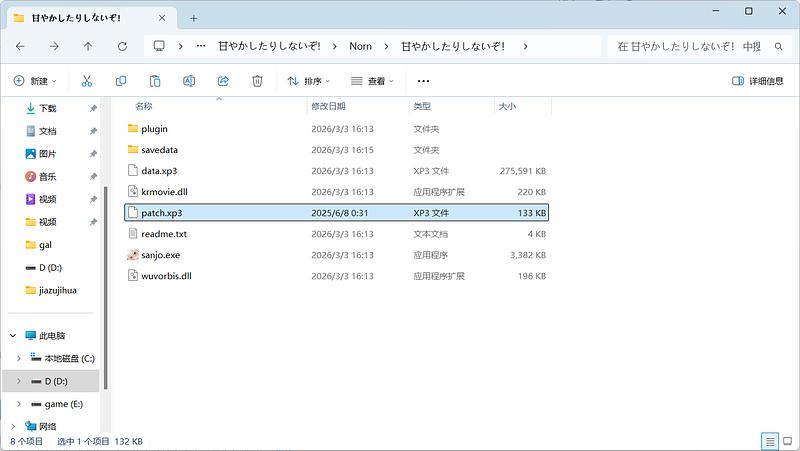Click the Norn breadcrumb path segment

coord(360,46)
